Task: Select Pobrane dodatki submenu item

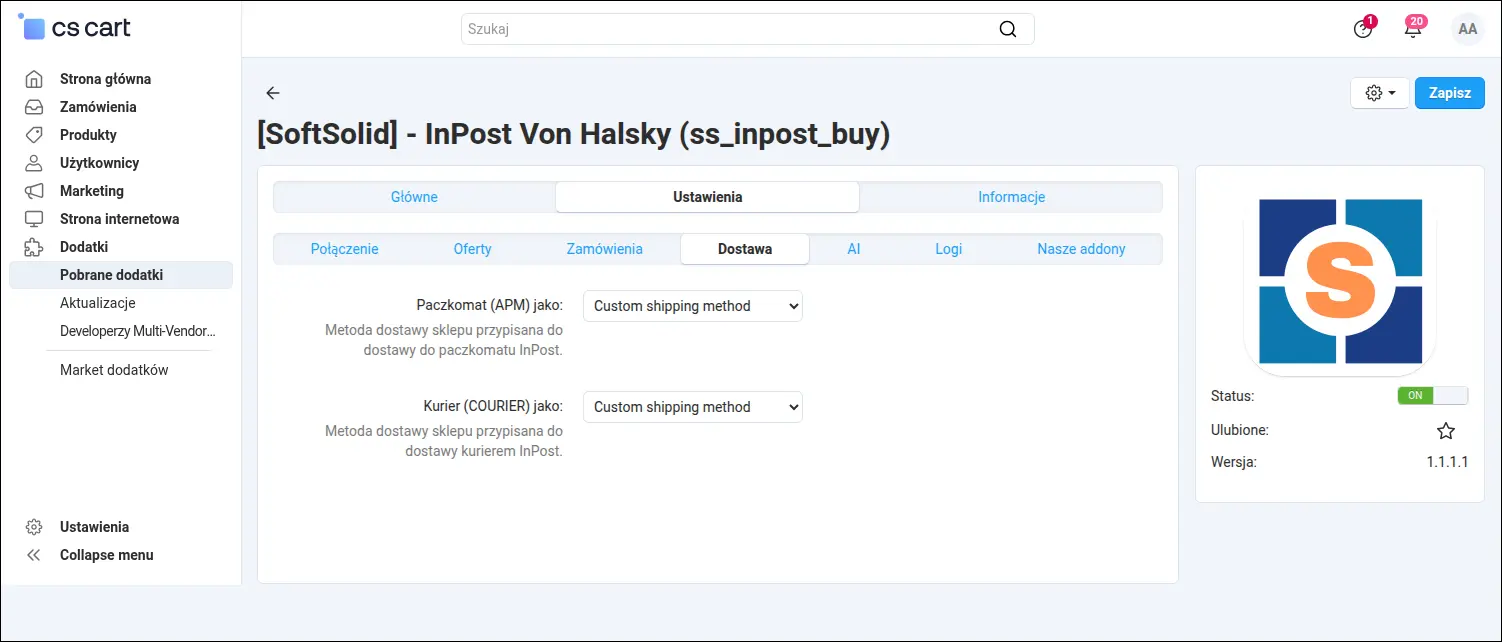Action: pyautogui.click(x=121, y=275)
